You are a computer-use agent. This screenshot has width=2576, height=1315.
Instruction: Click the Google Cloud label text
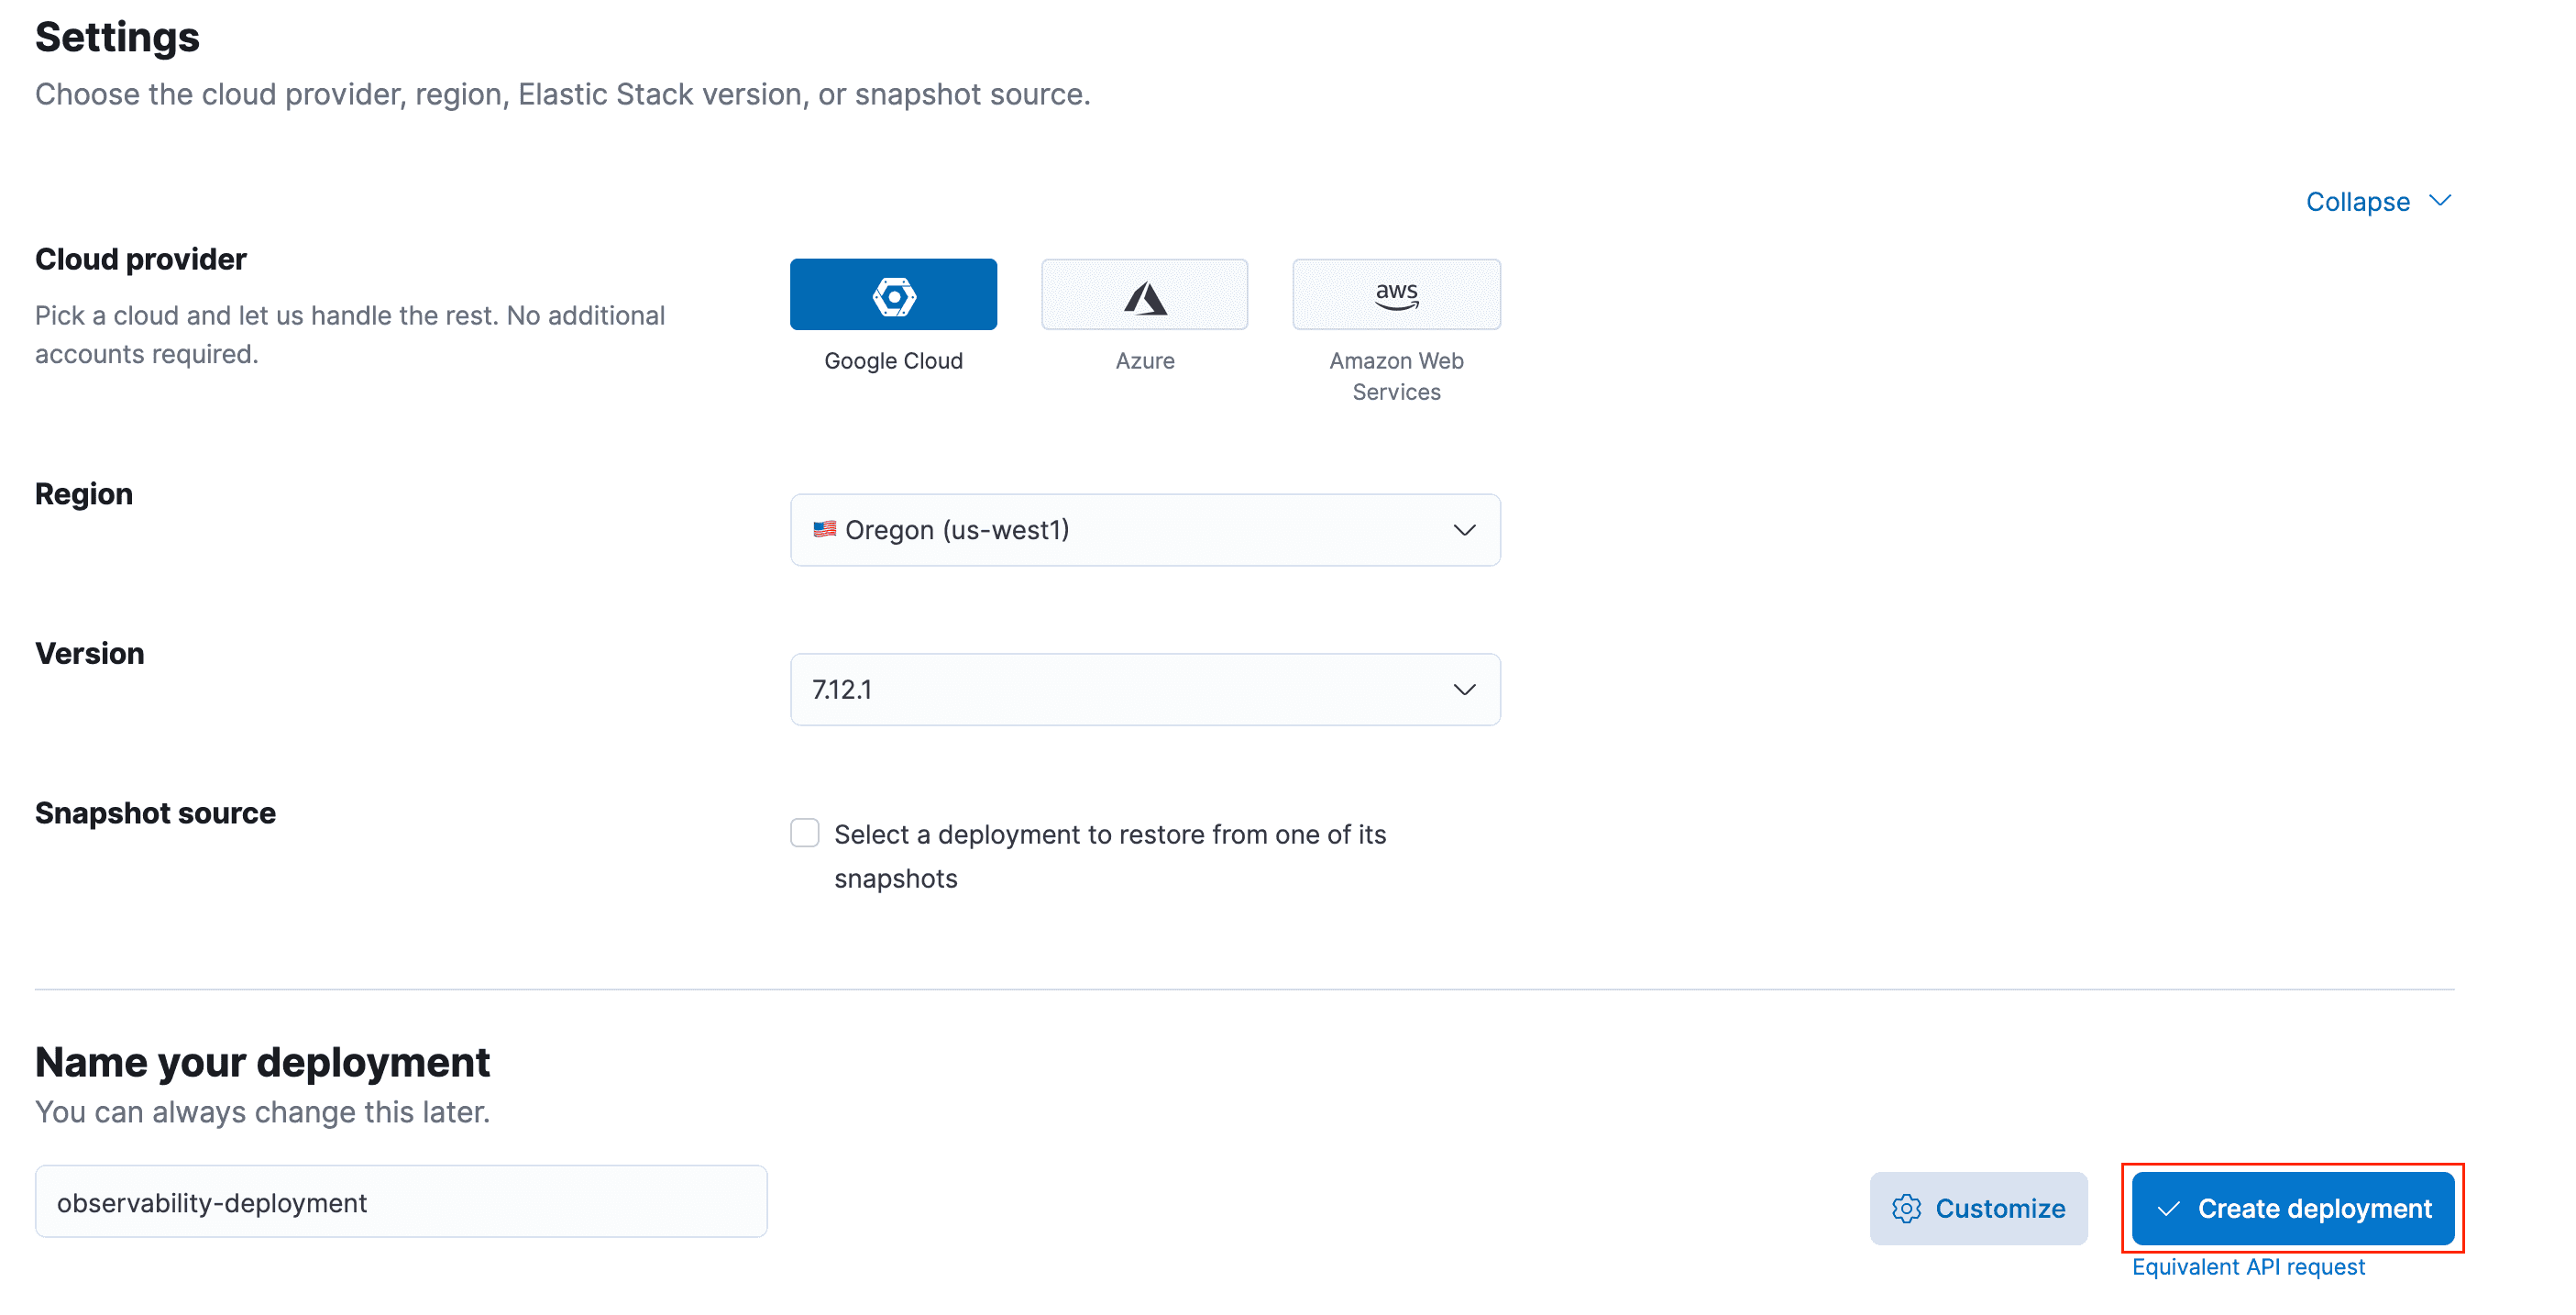click(x=893, y=361)
